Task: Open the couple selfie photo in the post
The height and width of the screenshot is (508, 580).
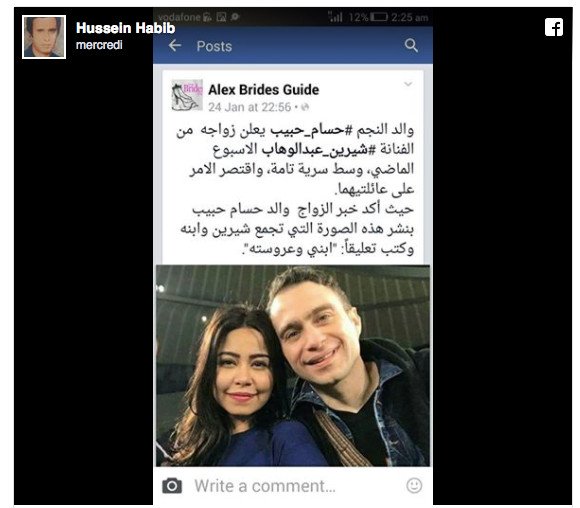Action: [x=293, y=366]
